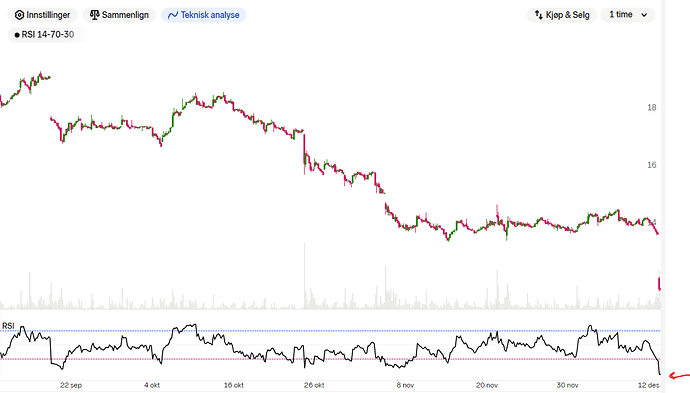Click the latest red volume bar
This screenshot has height=393, width=690.
point(659,284)
